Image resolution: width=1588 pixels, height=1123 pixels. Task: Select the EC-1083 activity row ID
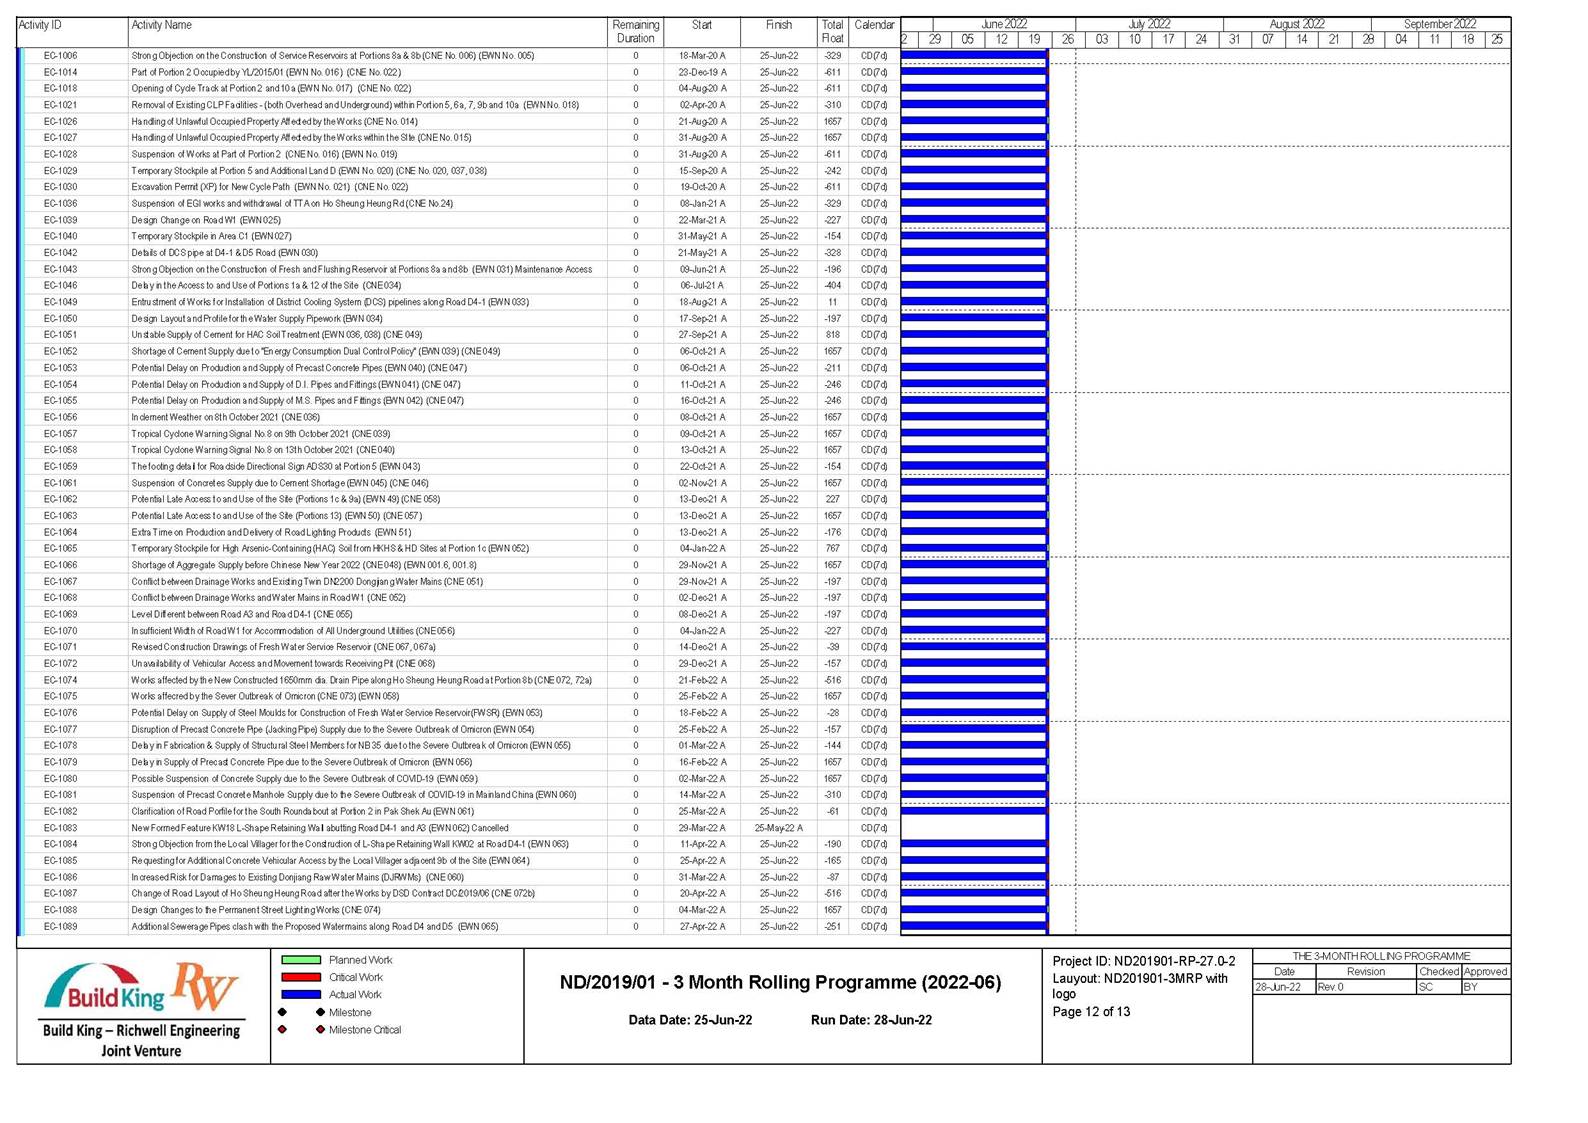coord(60,828)
